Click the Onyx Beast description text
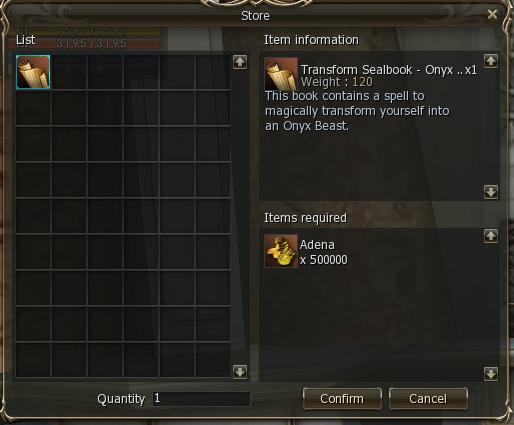The height and width of the screenshot is (425, 514). tap(357, 111)
